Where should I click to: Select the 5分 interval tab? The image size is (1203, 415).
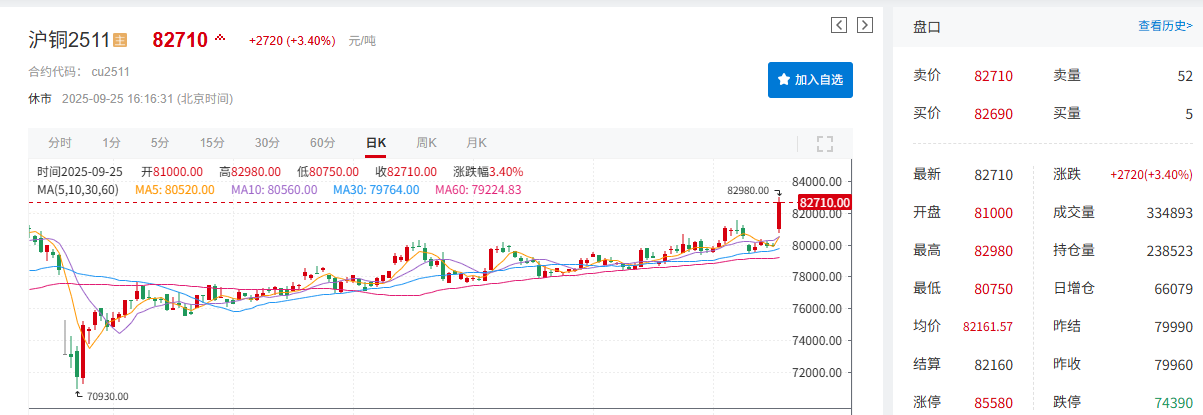[160, 143]
